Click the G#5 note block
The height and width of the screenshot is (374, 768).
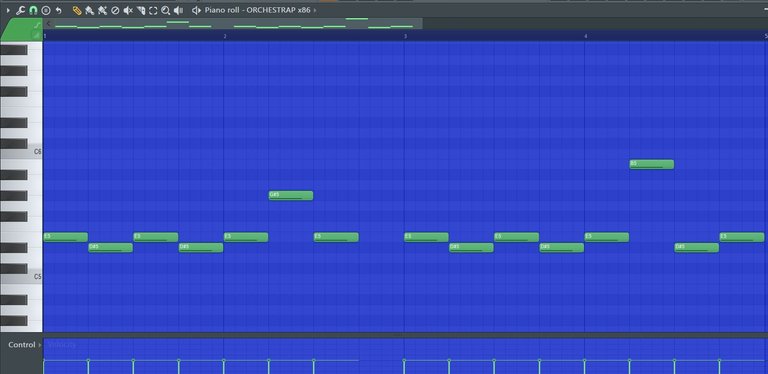[x=291, y=196]
